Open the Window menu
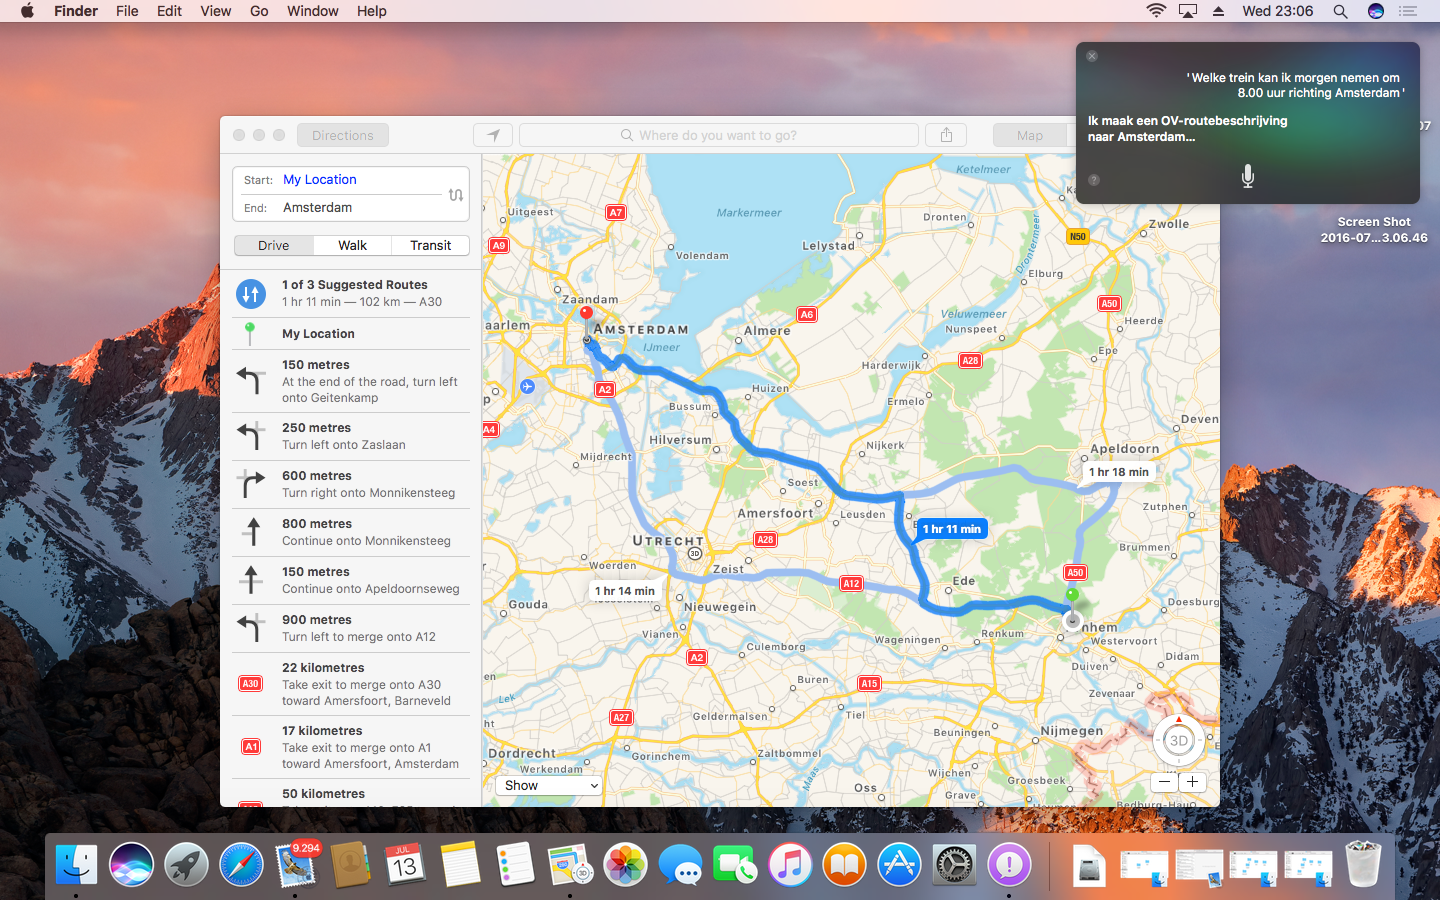Image resolution: width=1440 pixels, height=900 pixels. click(313, 11)
